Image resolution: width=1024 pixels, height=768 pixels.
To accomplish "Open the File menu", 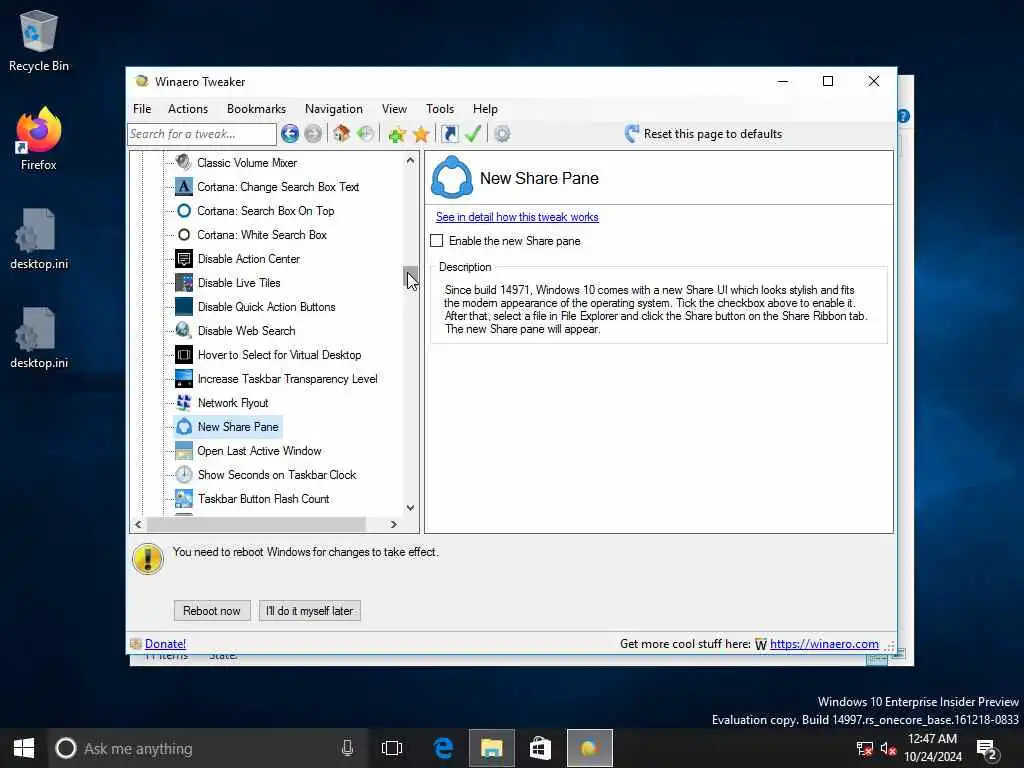I will pyautogui.click(x=142, y=109).
